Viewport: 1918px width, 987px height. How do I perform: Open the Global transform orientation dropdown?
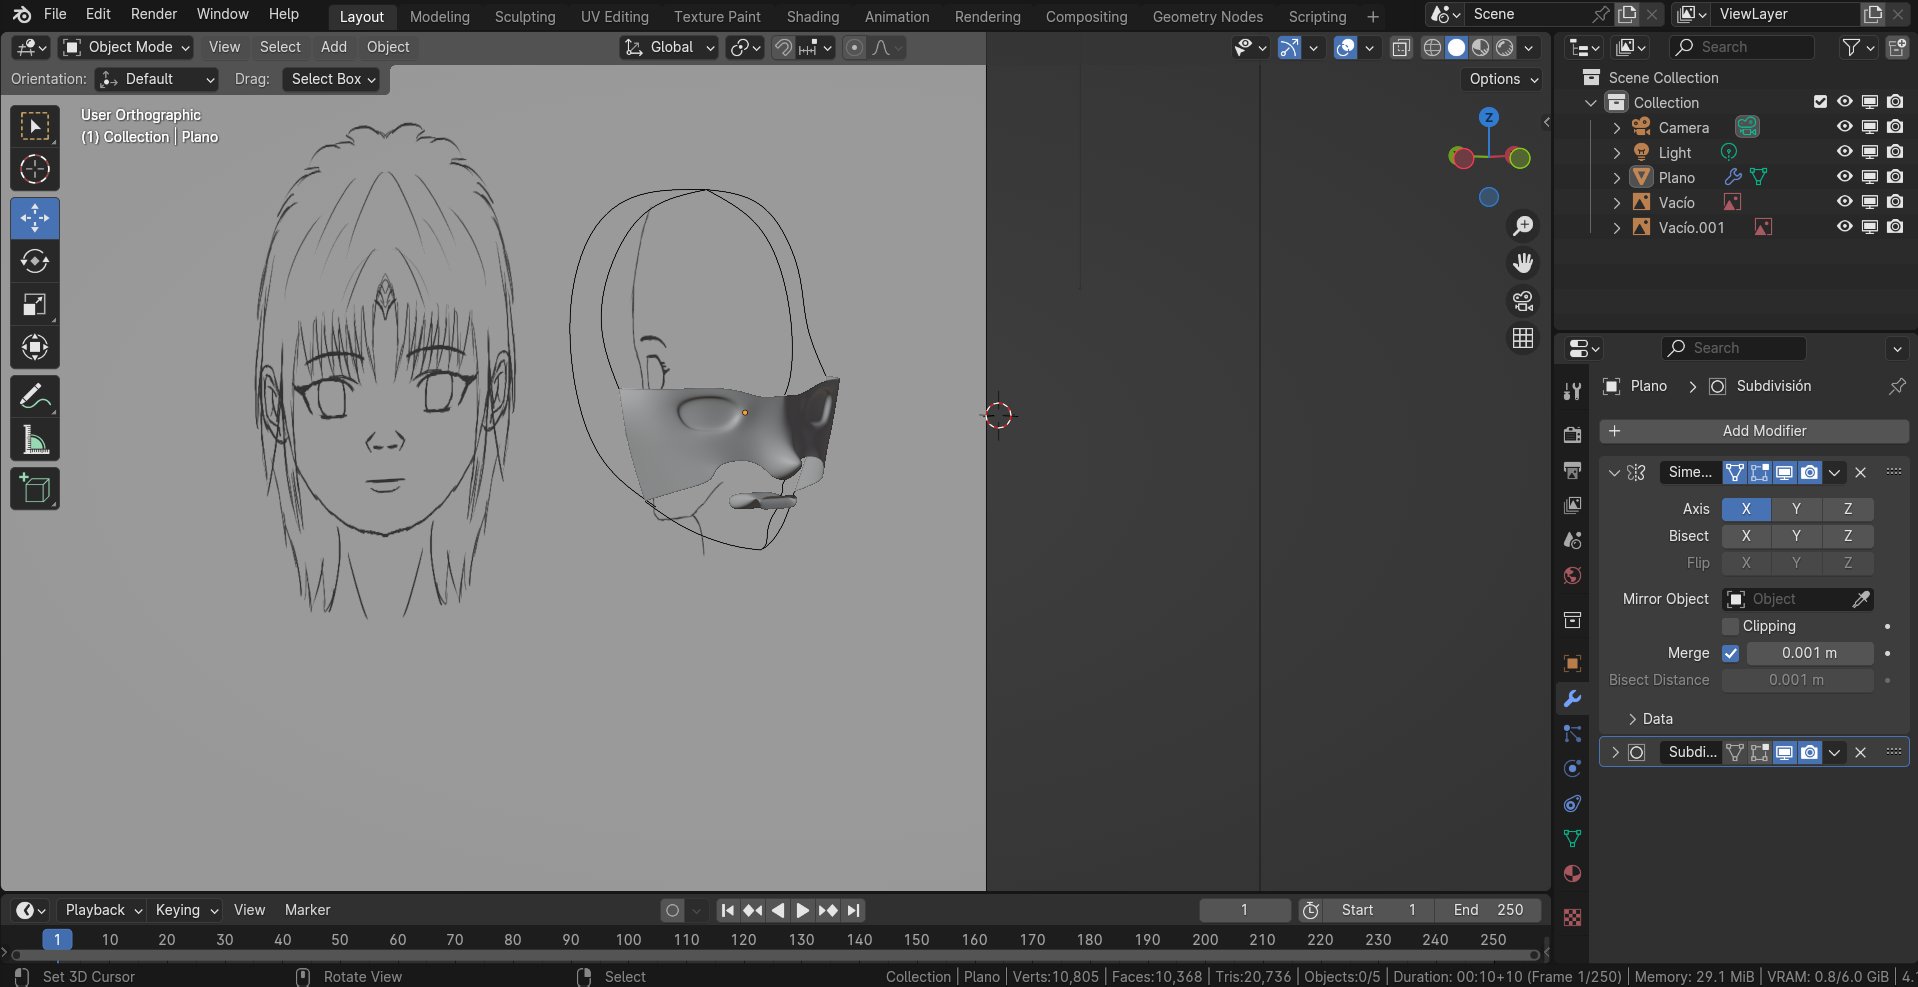[668, 47]
